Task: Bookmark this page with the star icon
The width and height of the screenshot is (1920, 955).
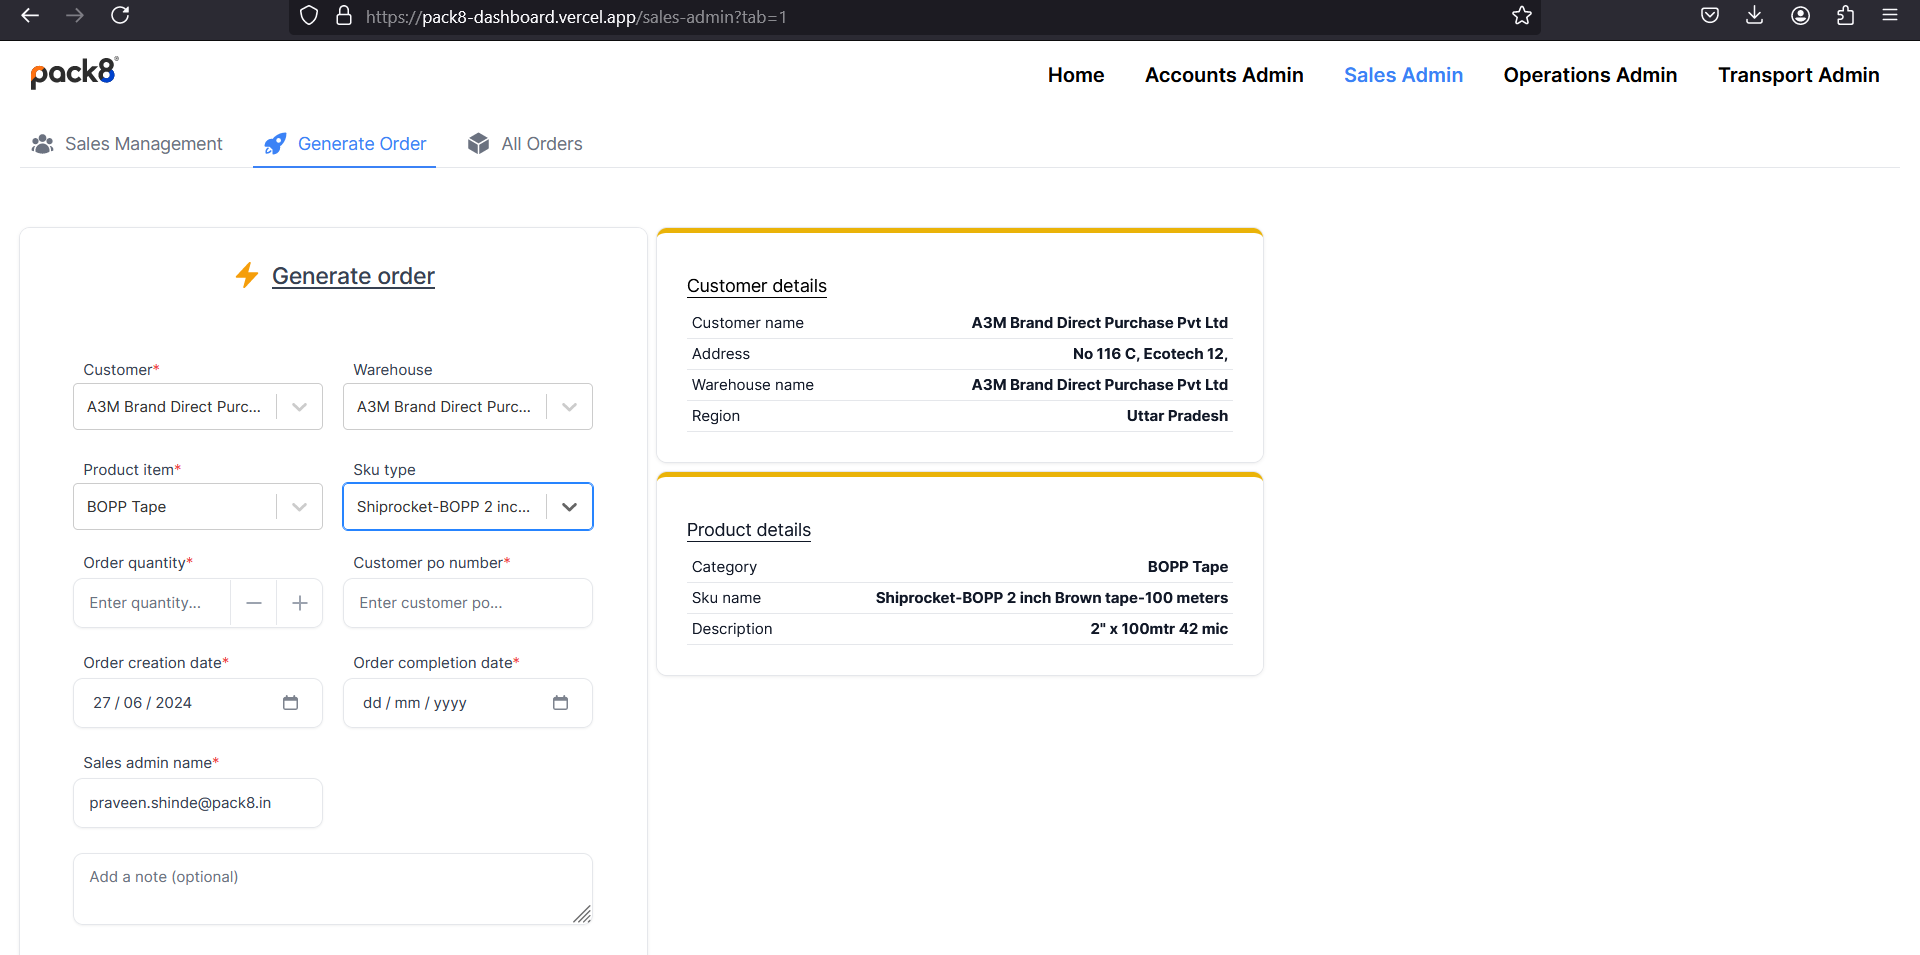Action: click(x=1522, y=15)
